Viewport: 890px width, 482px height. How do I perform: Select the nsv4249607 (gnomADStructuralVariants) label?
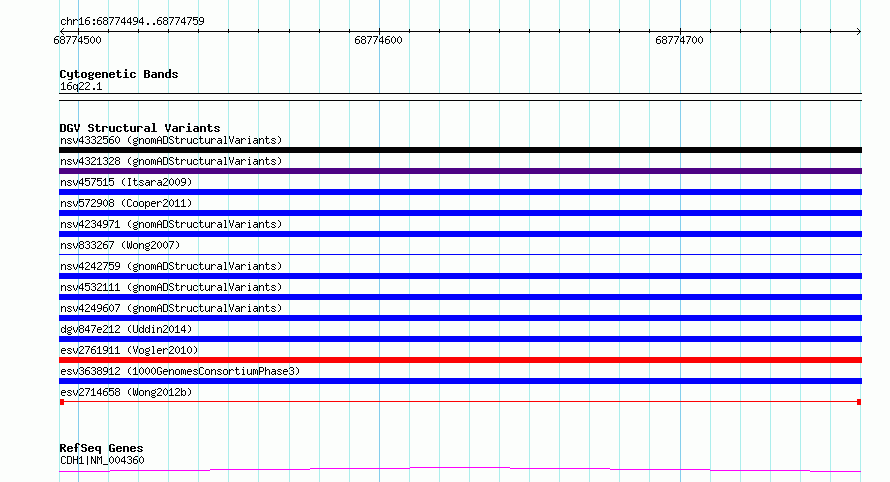click(x=171, y=308)
